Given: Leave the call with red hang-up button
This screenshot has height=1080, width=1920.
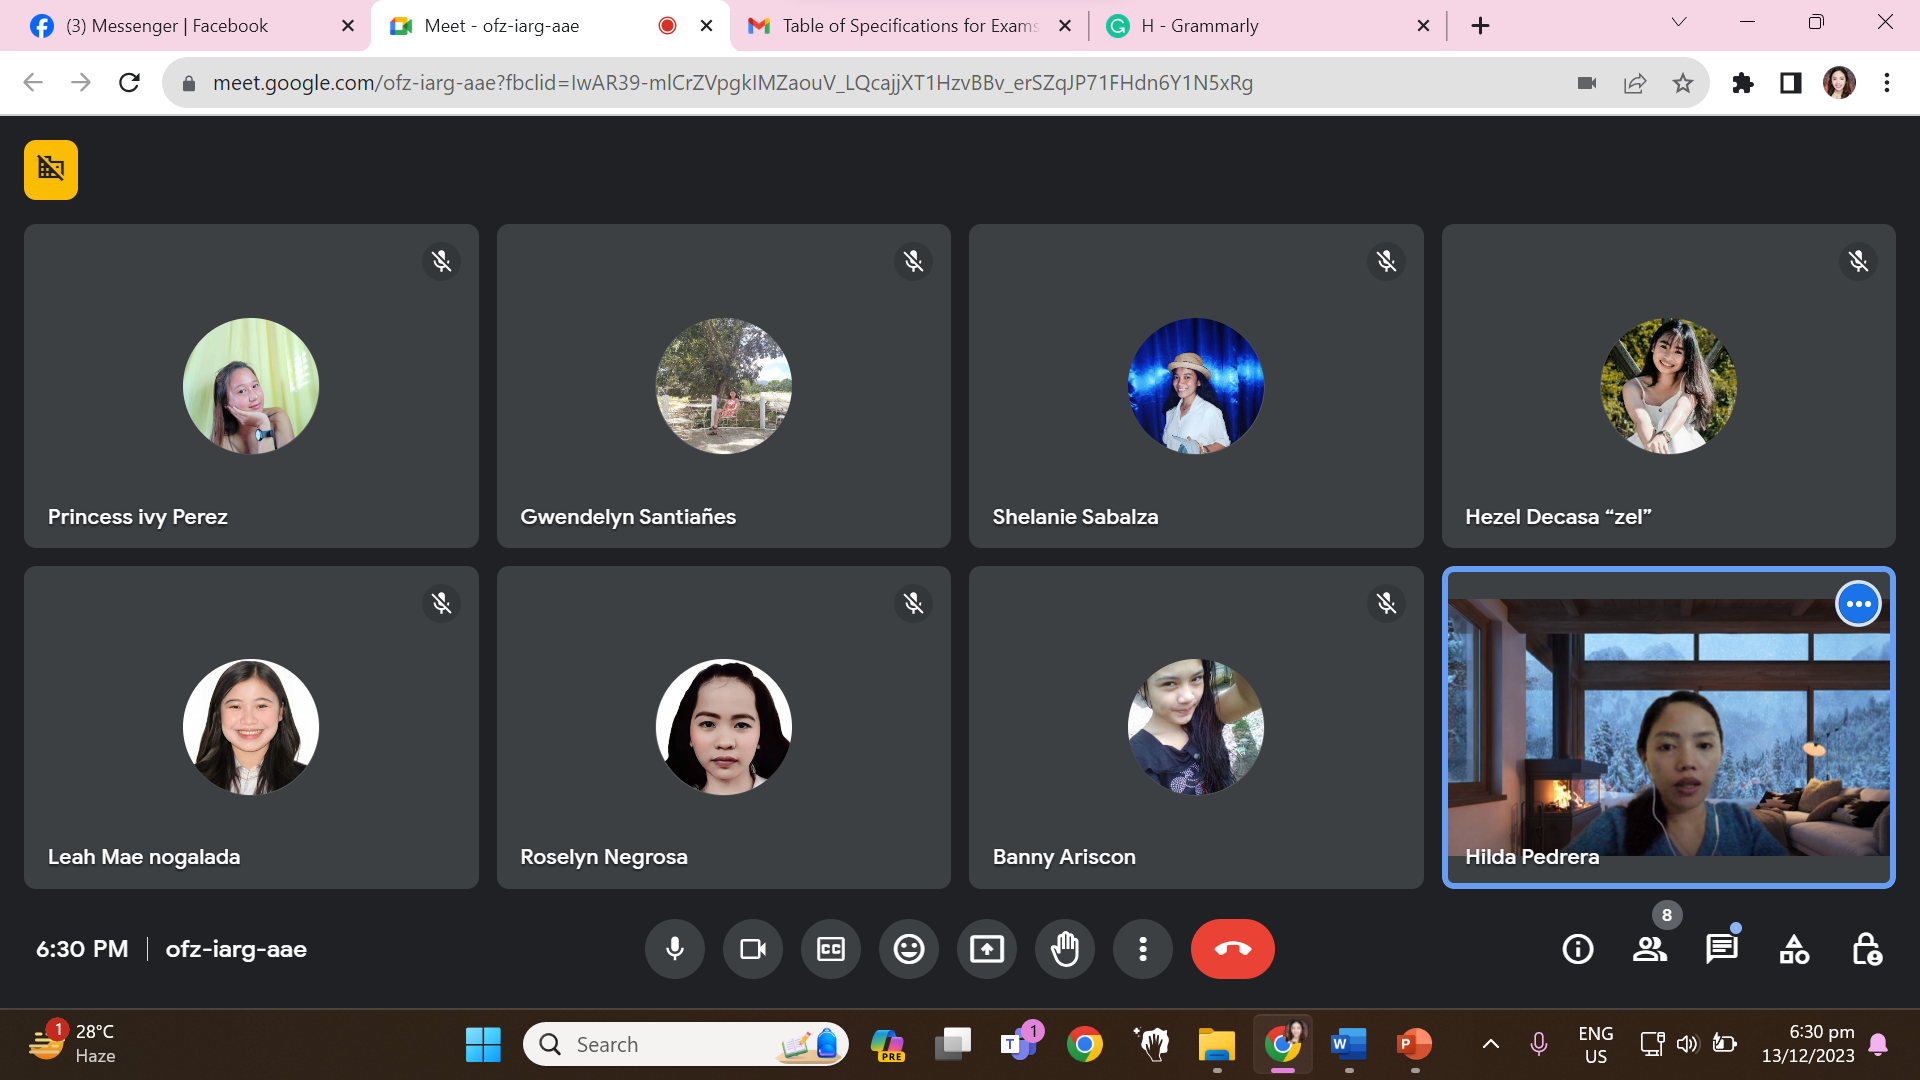Looking at the screenshot, I should (1232, 949).
